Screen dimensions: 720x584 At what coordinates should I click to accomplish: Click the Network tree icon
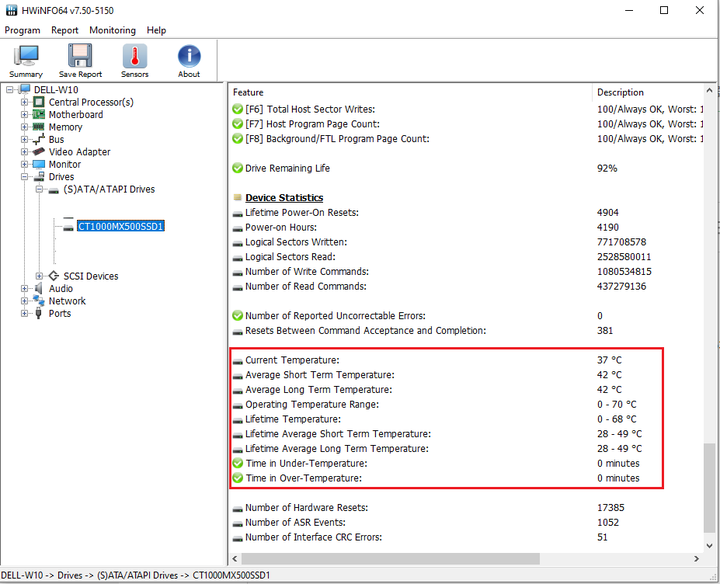tap(39, 301)
